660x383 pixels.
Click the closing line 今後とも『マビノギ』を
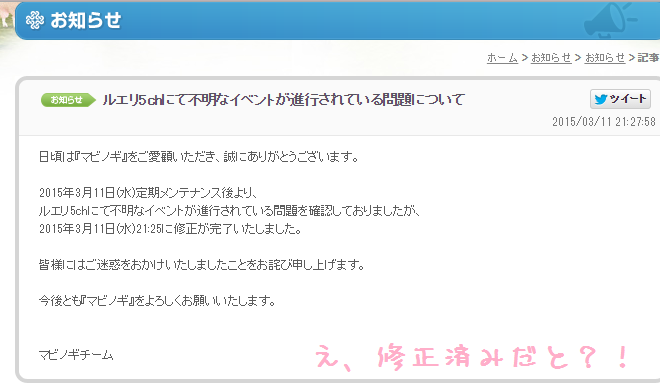[157, 301]
